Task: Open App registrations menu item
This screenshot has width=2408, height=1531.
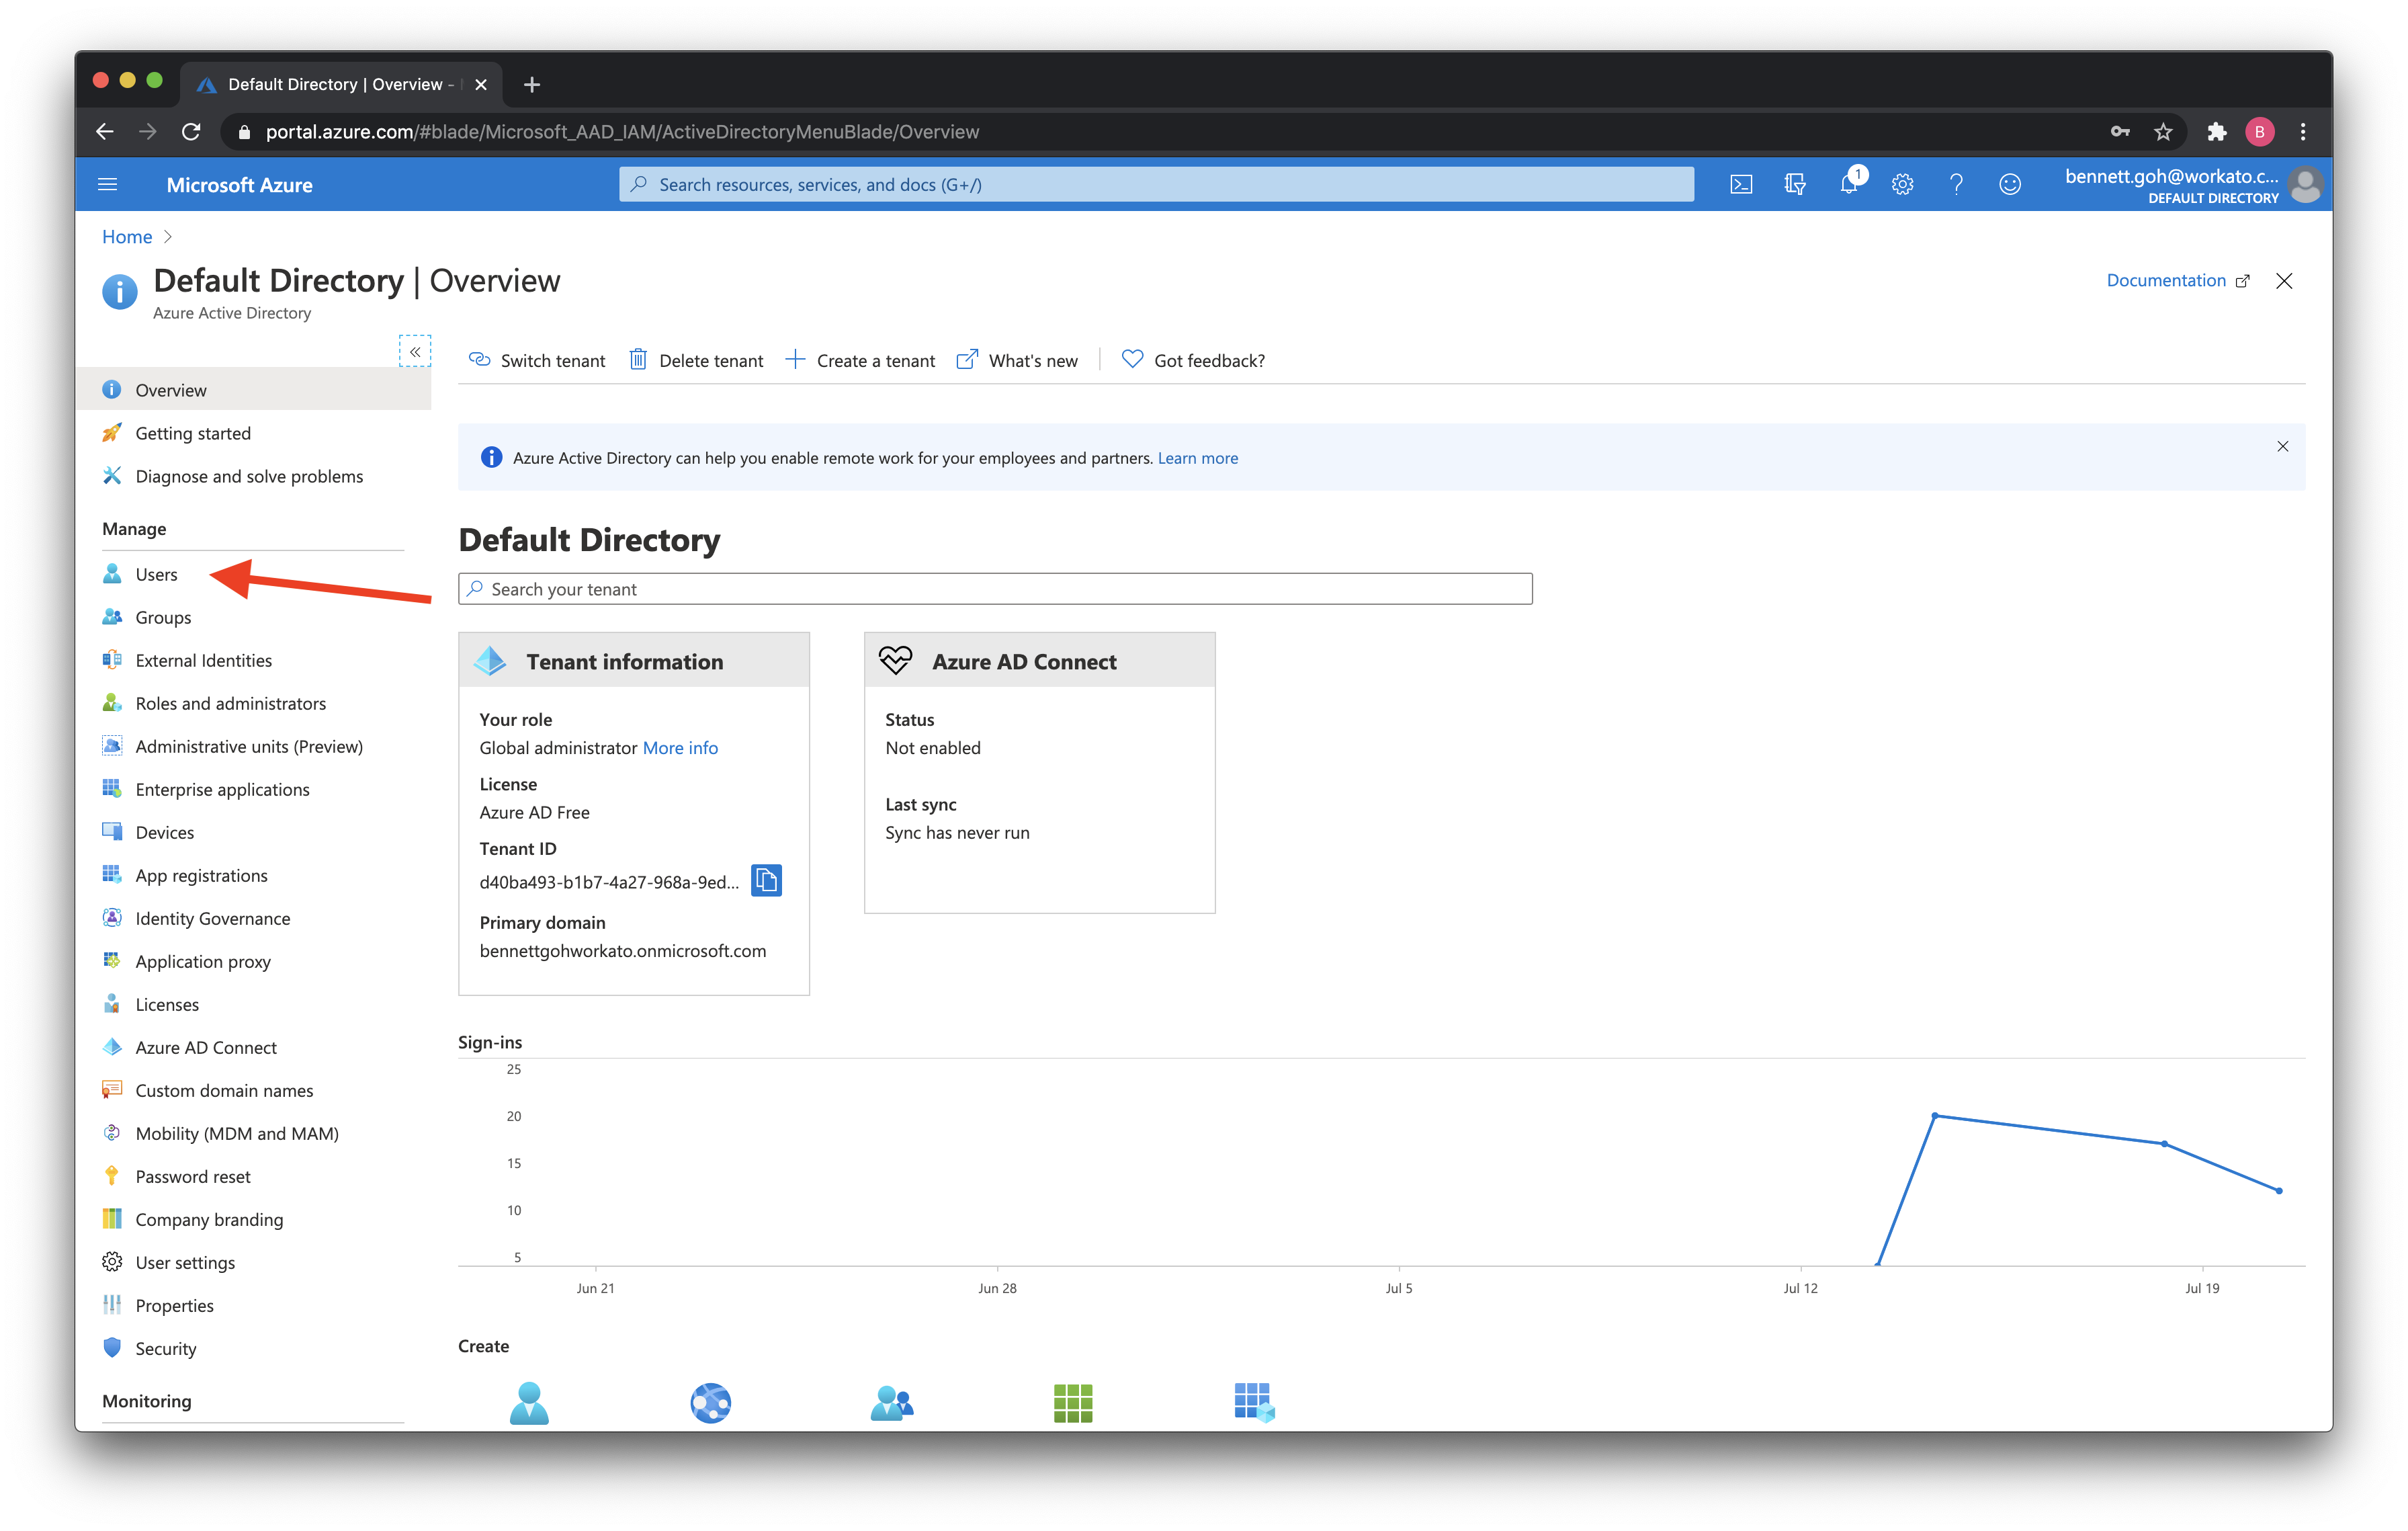Action: [x=201, y=875]
